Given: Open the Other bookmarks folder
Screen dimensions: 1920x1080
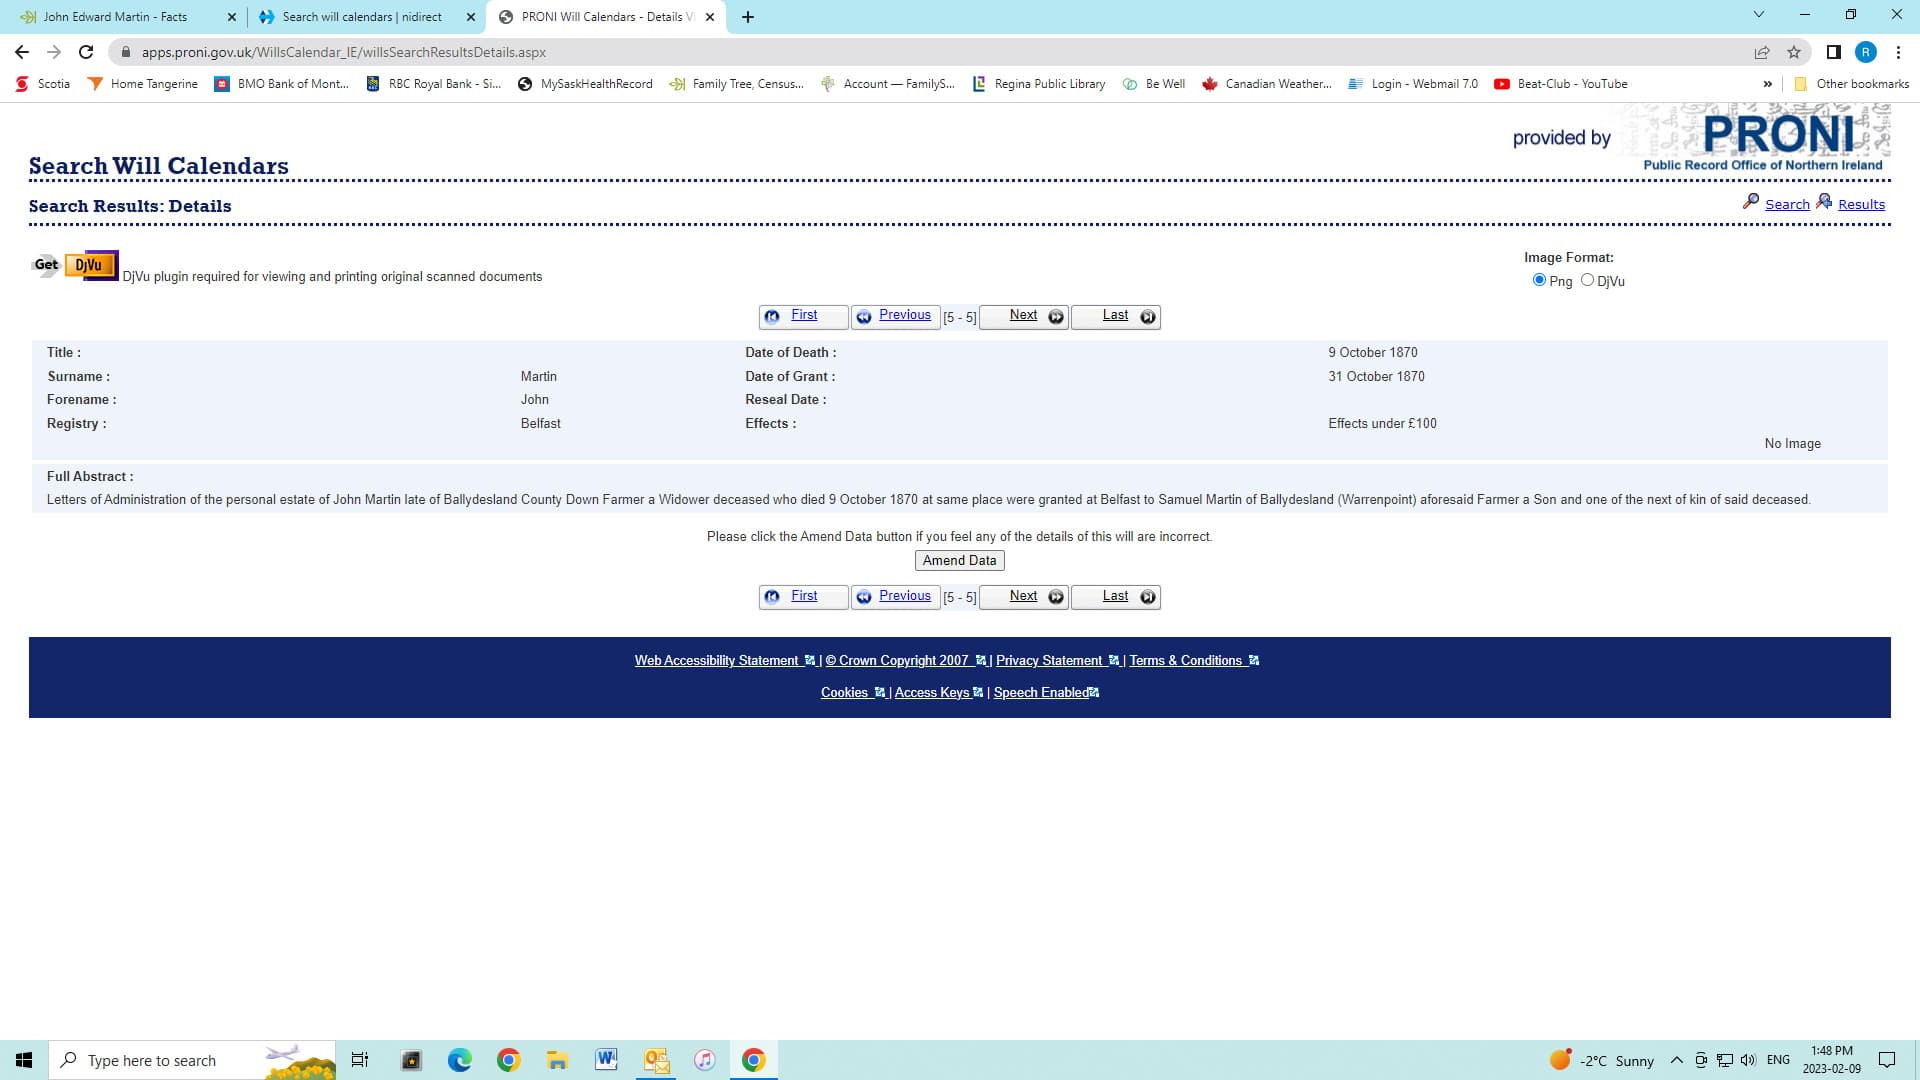Looking at the screenshot, I should [1851, 84].
